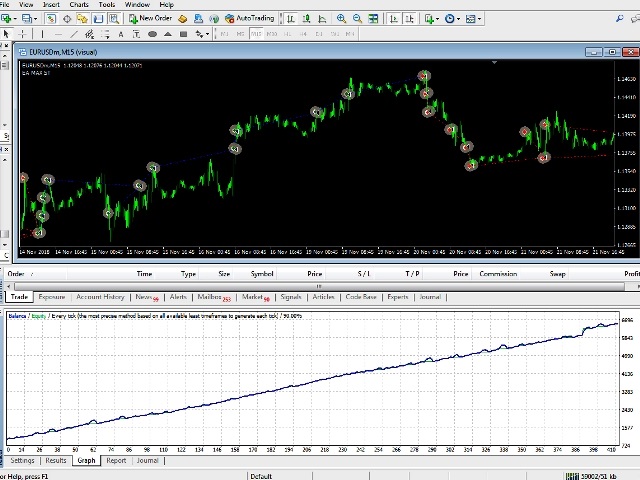Expand the Profiles dropdown arrow
The height and width of the screenshot is (480, 640).
(36, 18)
